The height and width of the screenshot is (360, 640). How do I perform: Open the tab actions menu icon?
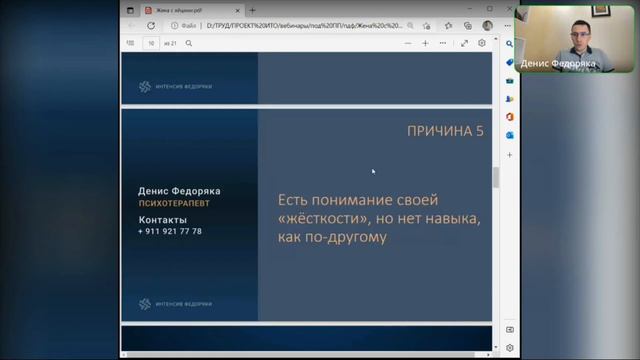coord(130,11)
